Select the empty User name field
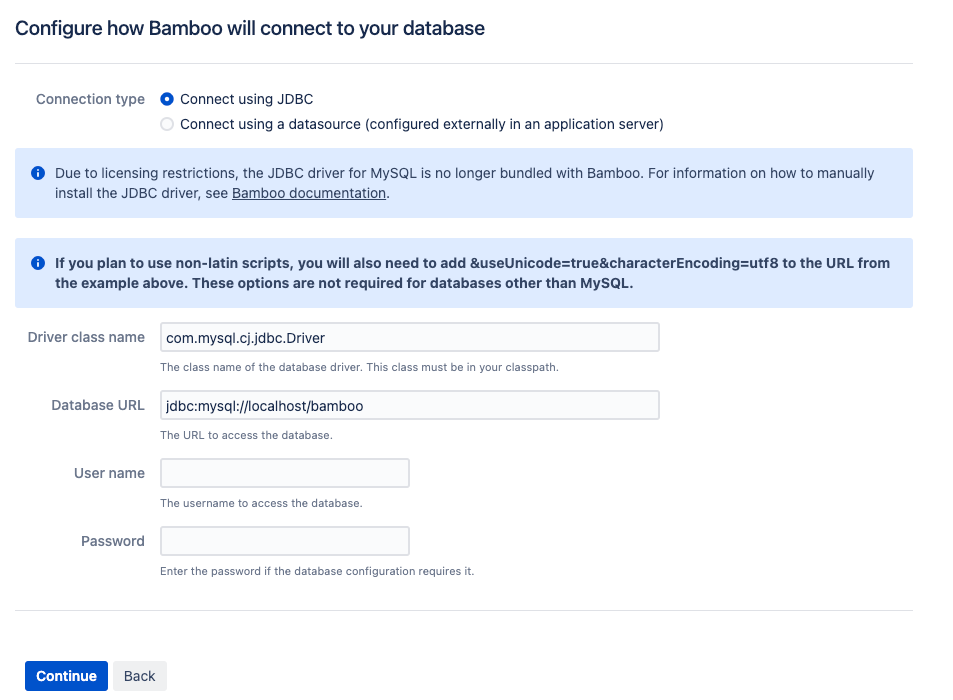The image size is (953, 700). point(284,473)
